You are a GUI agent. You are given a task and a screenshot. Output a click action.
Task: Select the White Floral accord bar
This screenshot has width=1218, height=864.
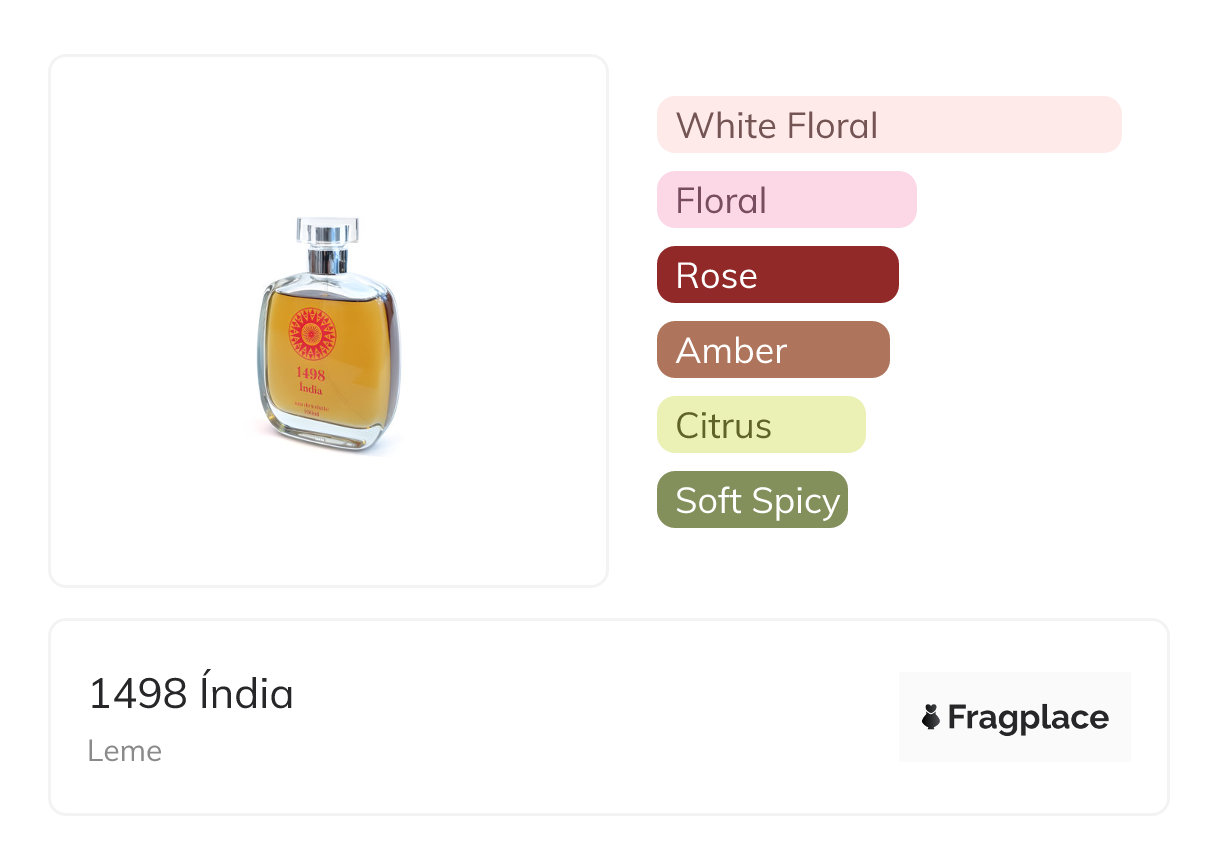tap(888, 125)
